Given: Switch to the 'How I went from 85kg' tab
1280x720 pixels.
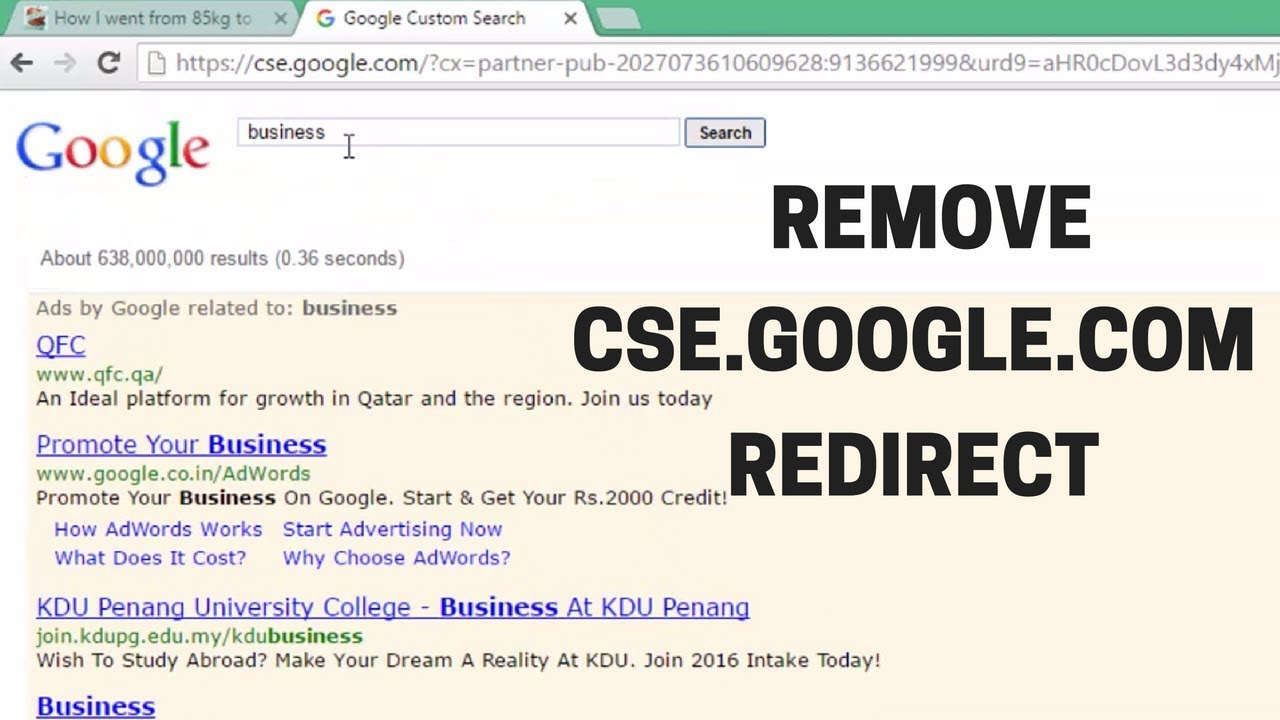Looking at the screenshot, I should [150, 18].
